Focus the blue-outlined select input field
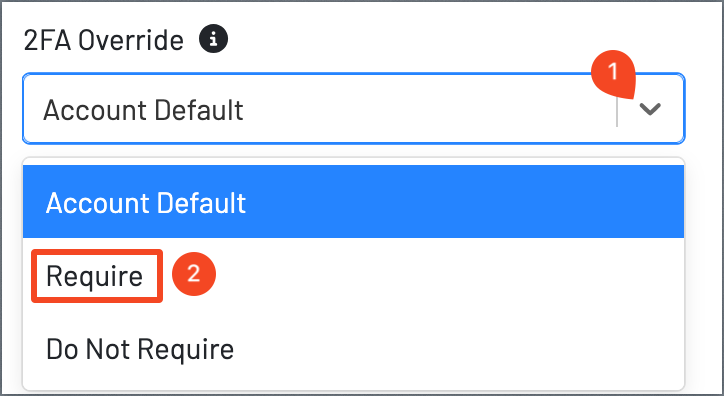The width and height of the screenshot is (724, 396). (354, 109)
